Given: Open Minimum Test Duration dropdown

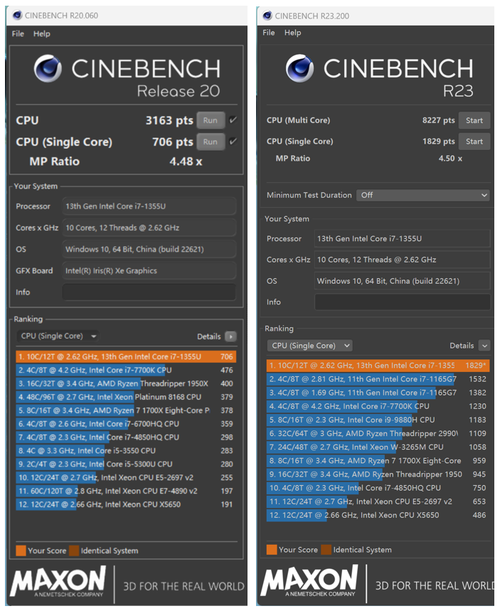Looking at the screenshot, I should [423, 195].
